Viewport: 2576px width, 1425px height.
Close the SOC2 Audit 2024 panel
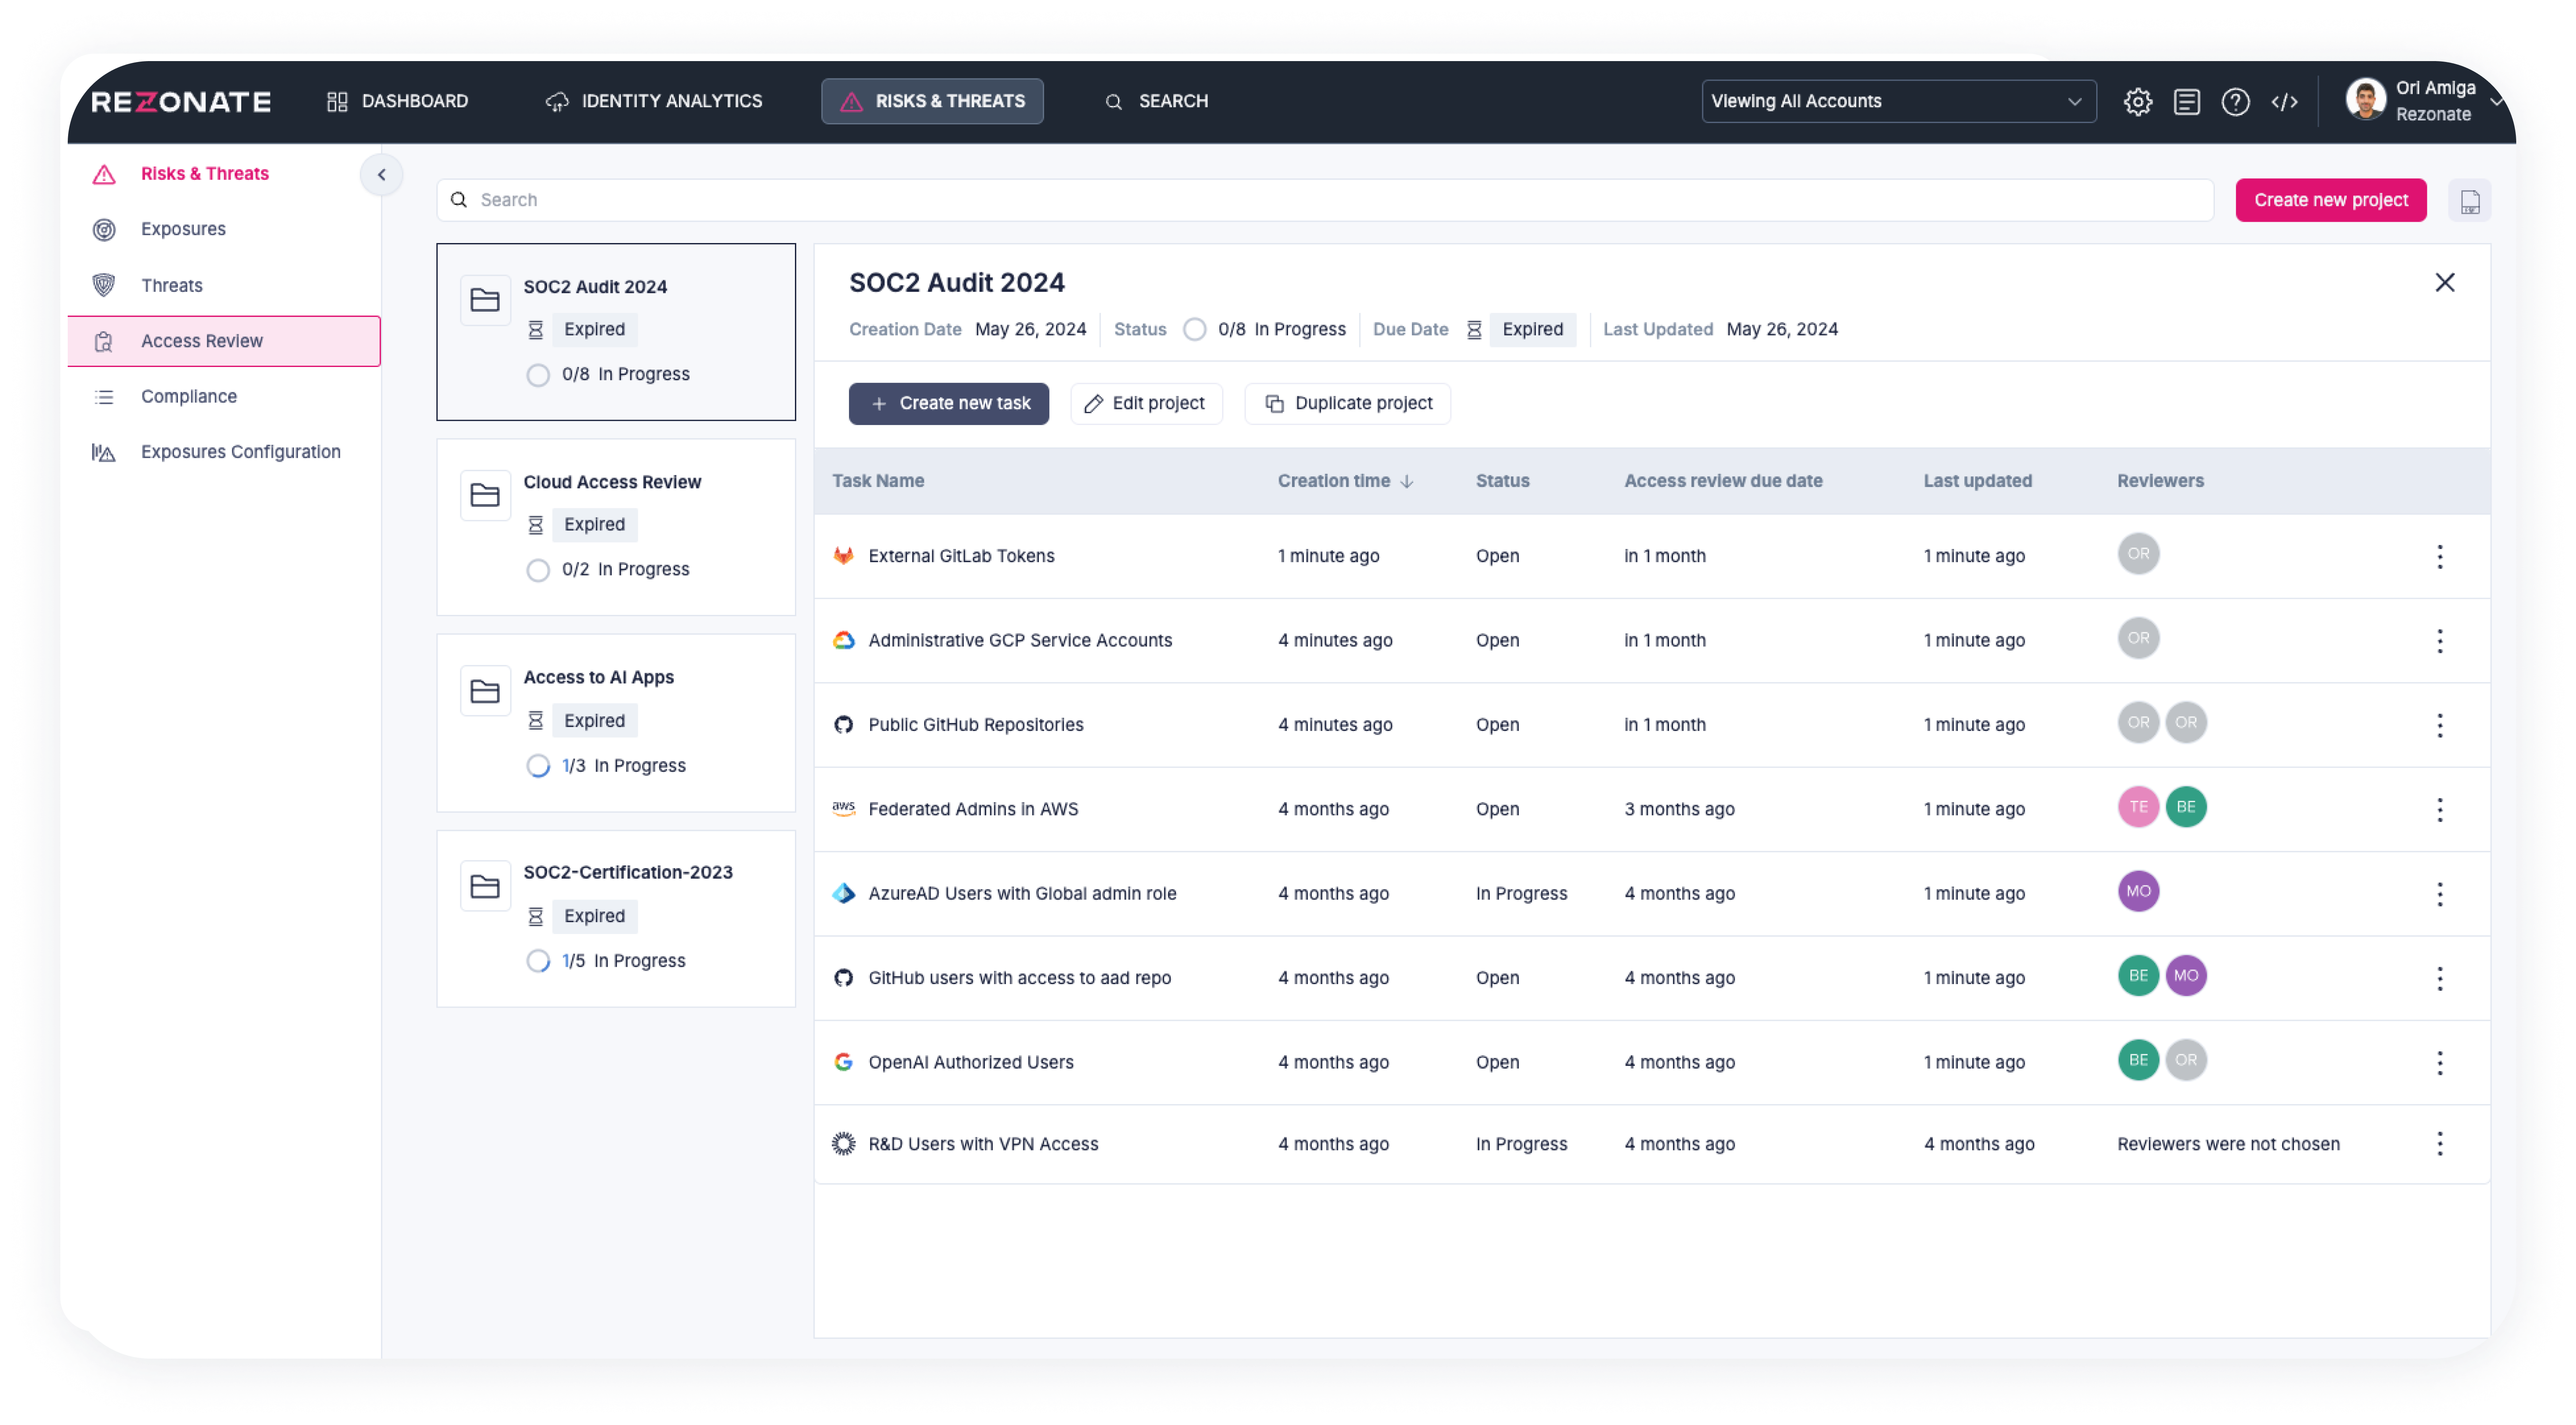pyautogui.click(x=2444, y=283)
